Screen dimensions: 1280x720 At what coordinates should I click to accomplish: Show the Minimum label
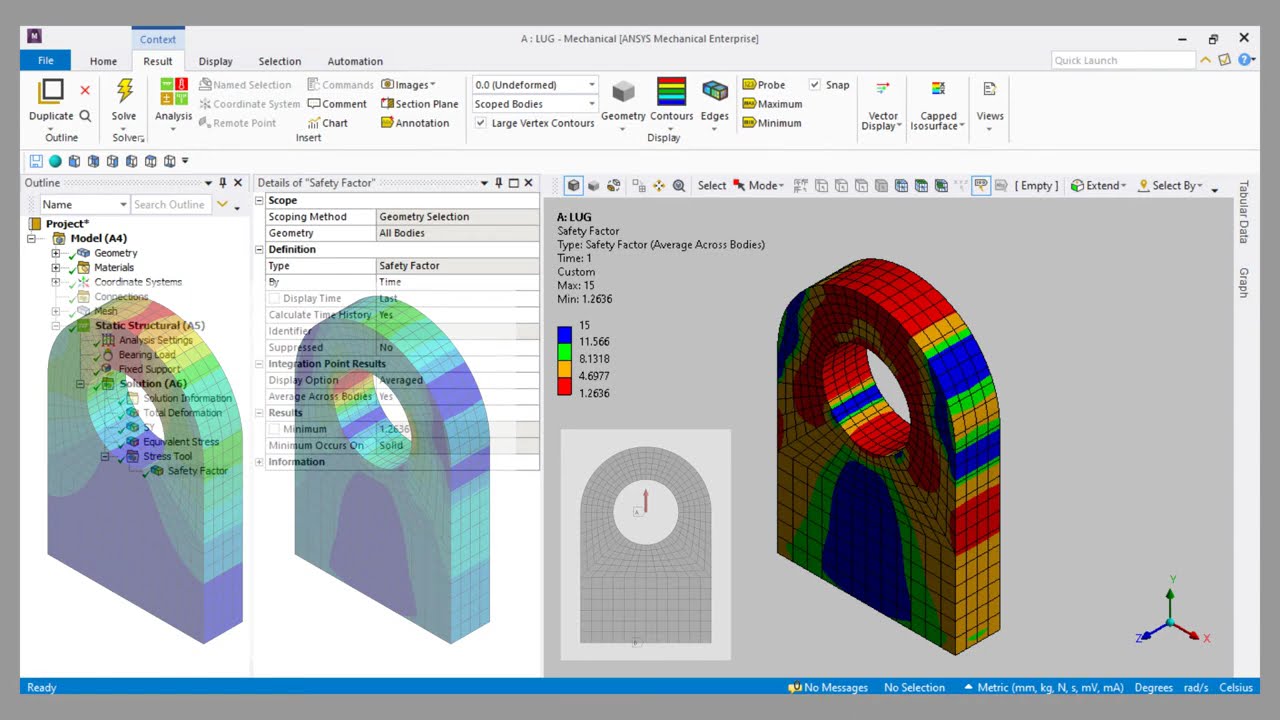[771, 123]
